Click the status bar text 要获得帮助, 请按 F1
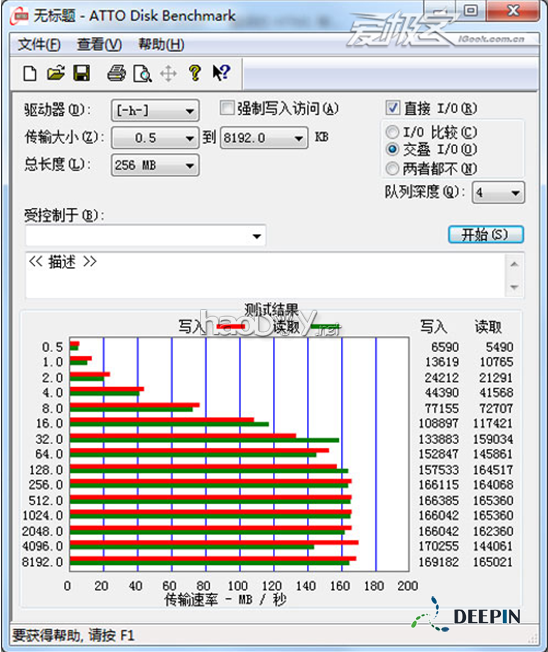548x652 pixels. [73, 635]
